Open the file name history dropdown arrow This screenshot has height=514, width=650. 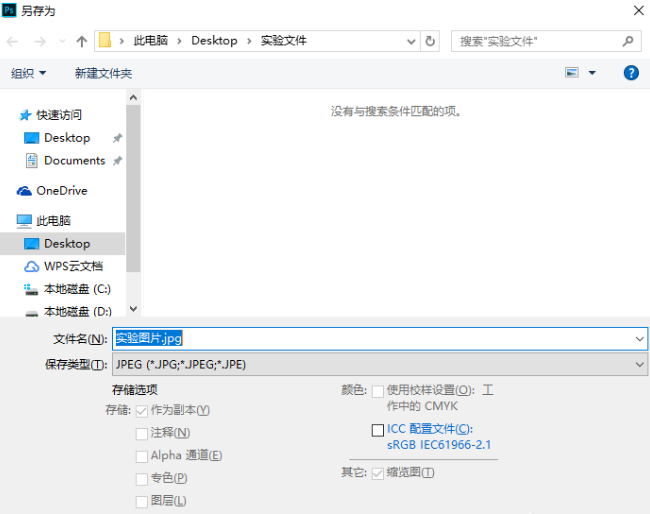click(x=639, y=339)
